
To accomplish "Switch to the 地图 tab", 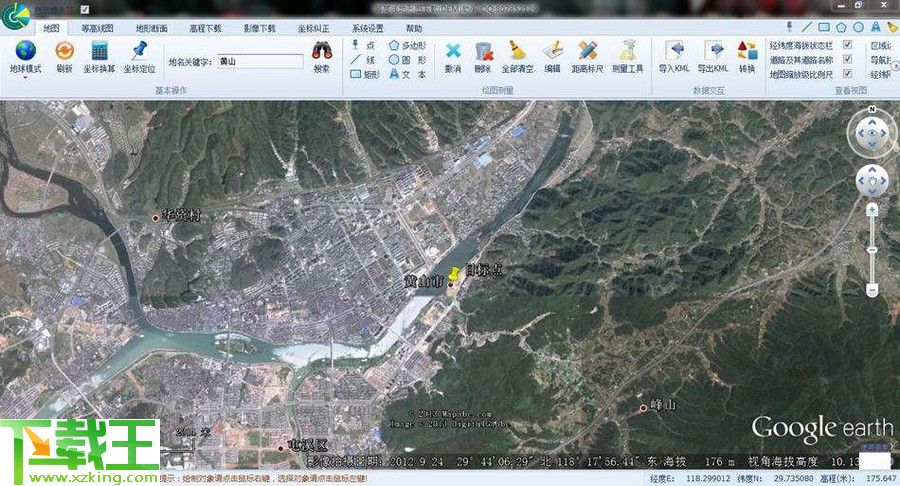I will coord(51,28).
